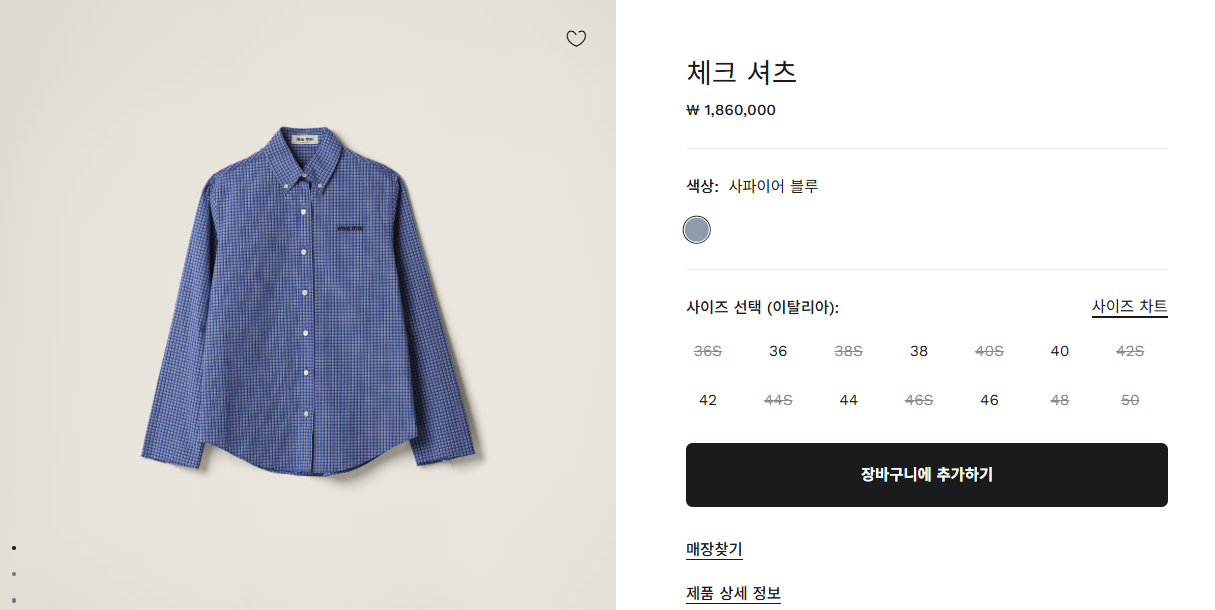Viewport: 1215px width, 610px height.
Task: Go to the third image gallery dot
Action: pos(14,600)
